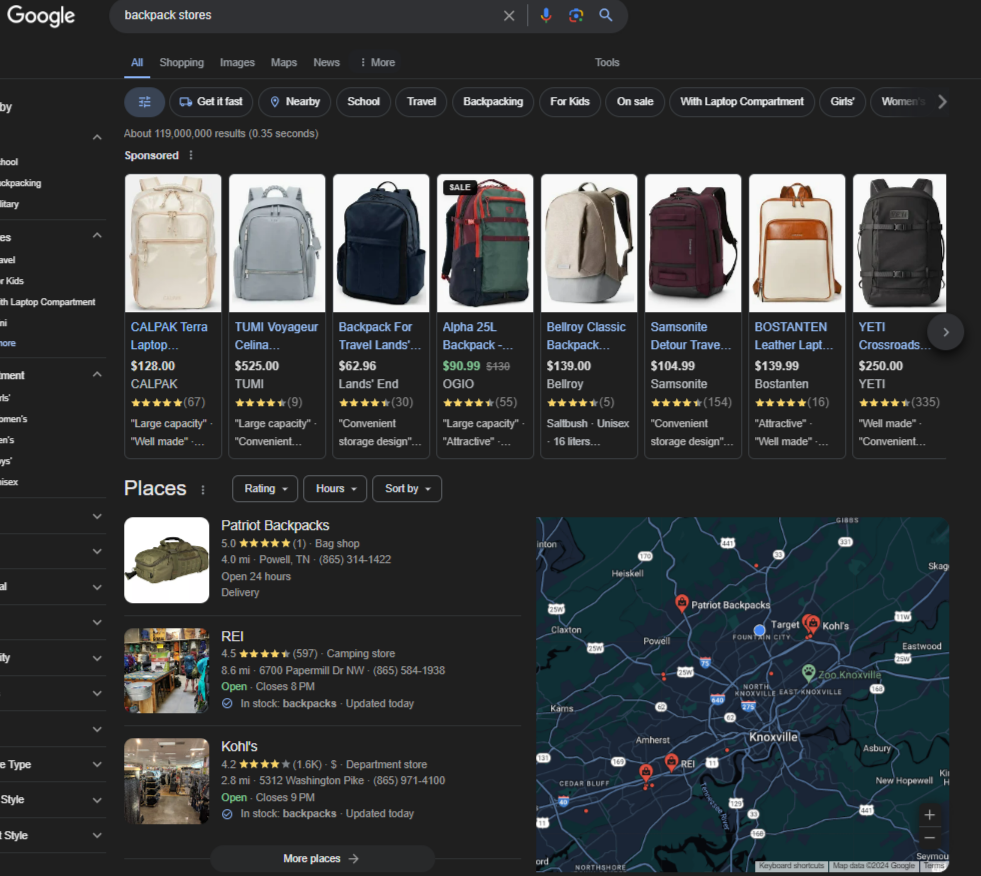Image resolution: width=981 pixels, height=876 pixels.
Task: Switch to the Images tab
Action: 237,63
